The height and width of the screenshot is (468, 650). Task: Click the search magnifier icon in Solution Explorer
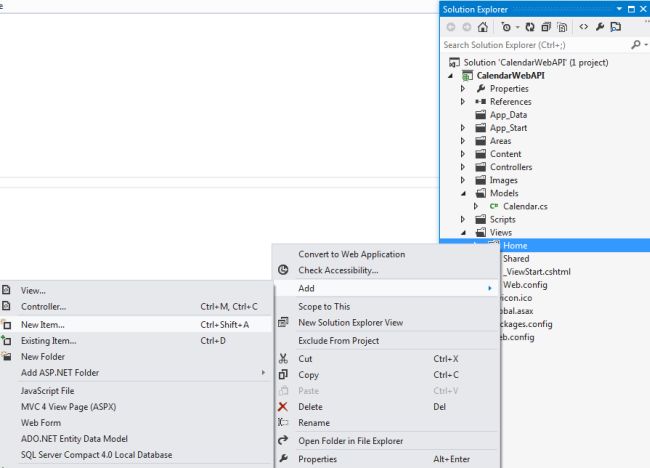[x=635, y=44]
